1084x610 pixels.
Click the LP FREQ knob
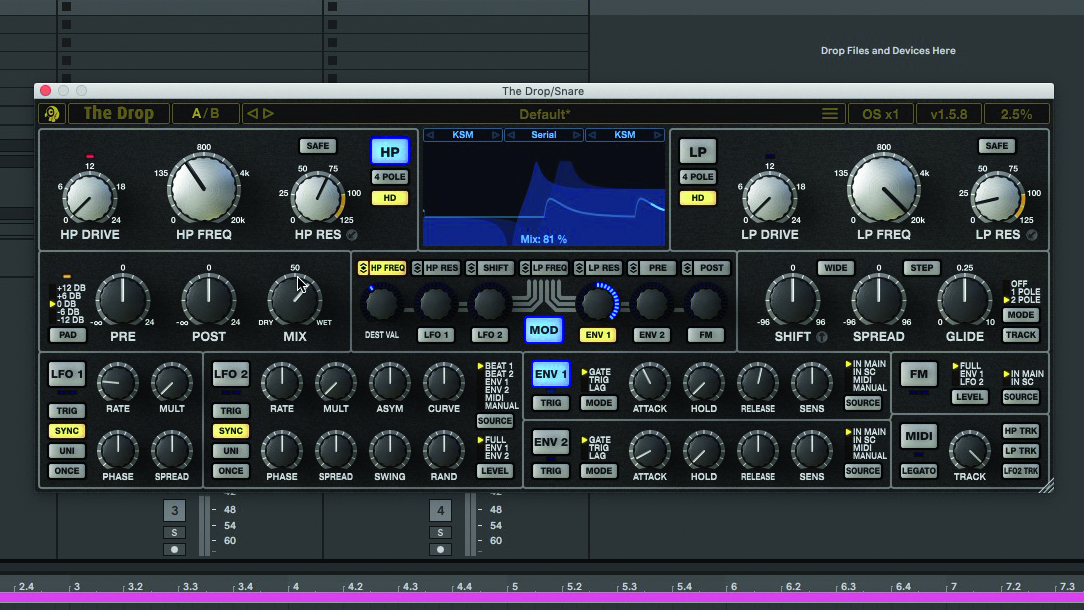tap(884, 188)
